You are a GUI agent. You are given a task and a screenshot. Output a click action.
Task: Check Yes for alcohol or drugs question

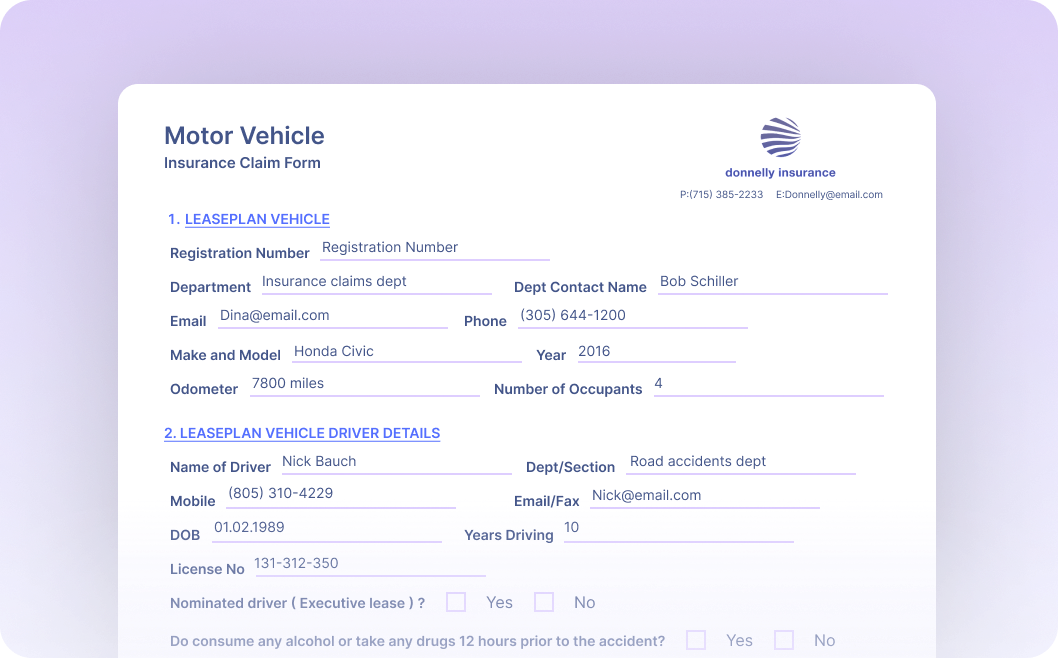(x=696, y=640)
